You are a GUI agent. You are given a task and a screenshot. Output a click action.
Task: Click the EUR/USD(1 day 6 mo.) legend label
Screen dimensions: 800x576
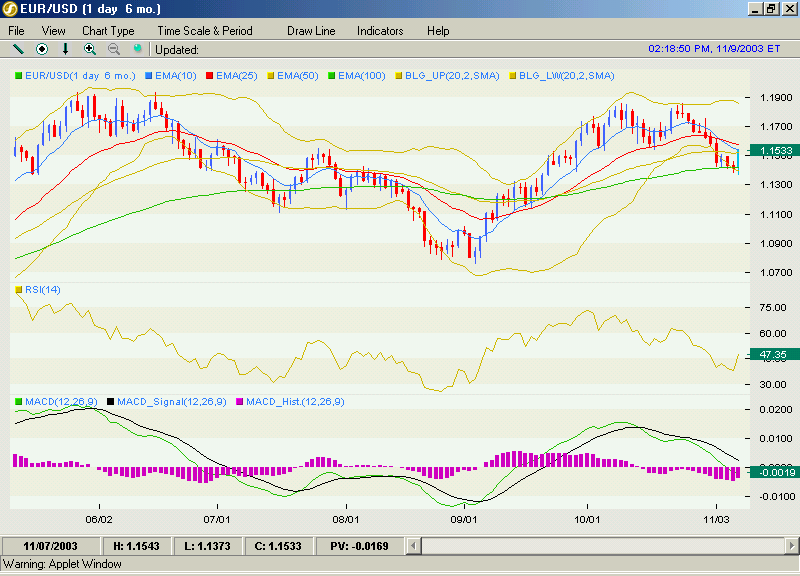pyautogui.click(x=81, y=76)
